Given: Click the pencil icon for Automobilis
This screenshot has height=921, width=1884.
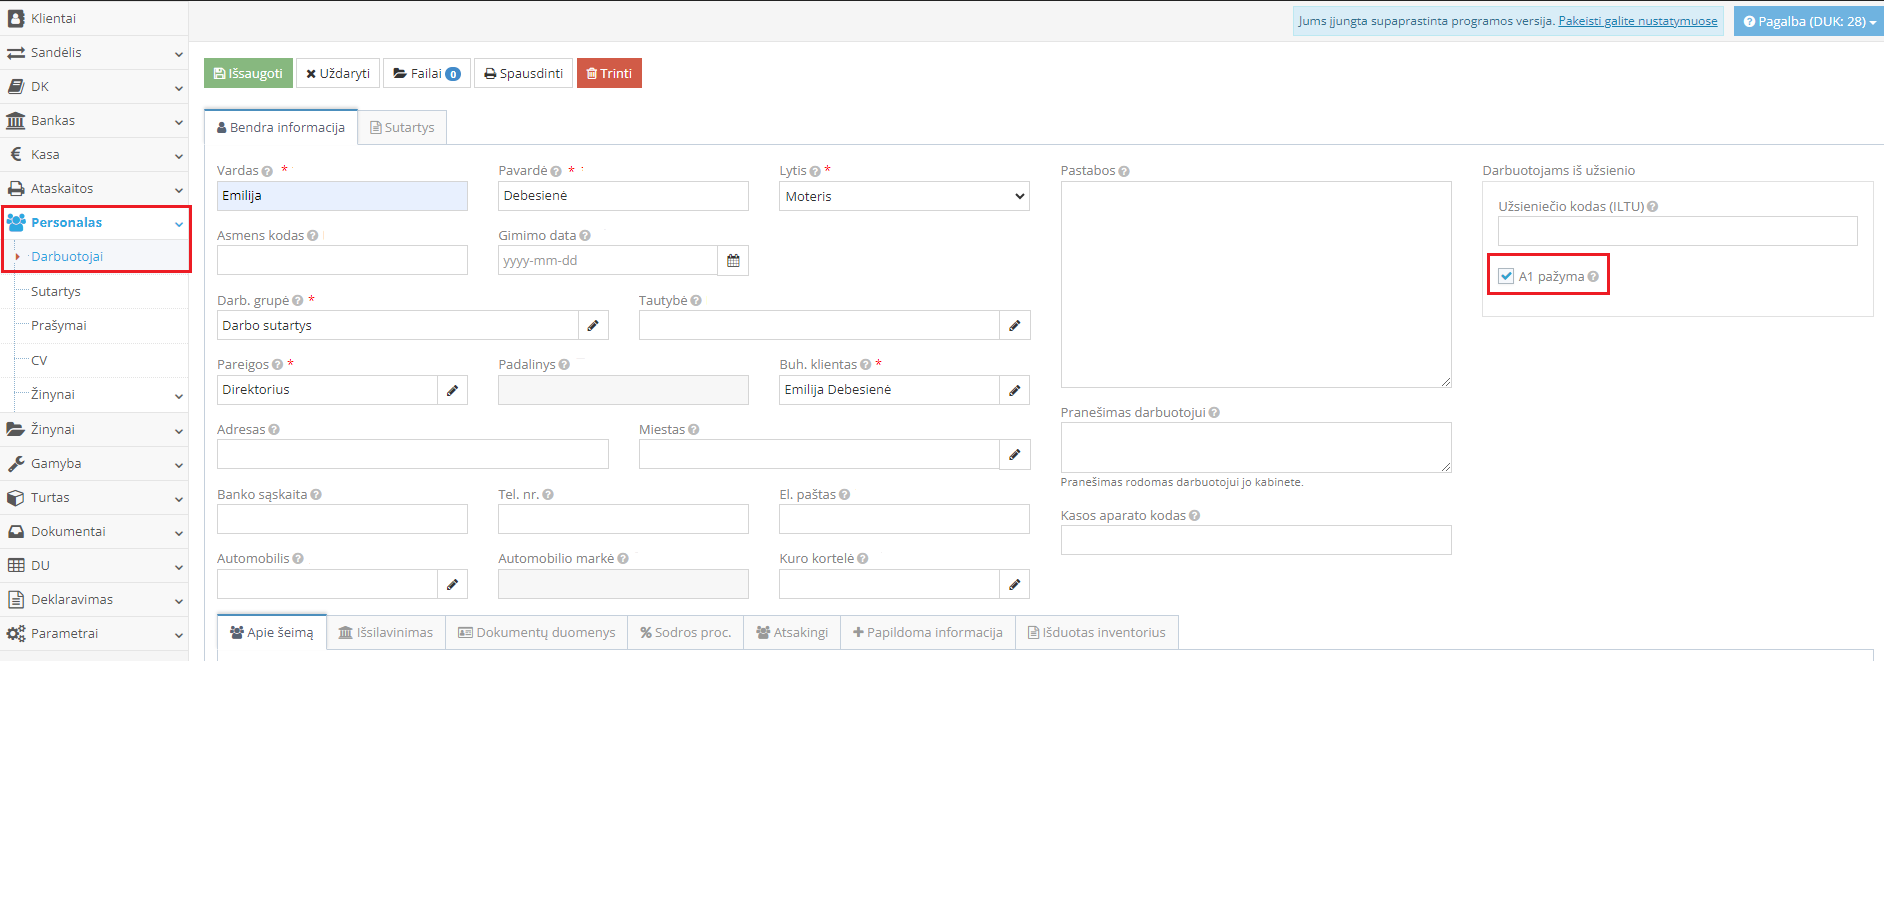Looking at the screenshot, I should (452, 584).
